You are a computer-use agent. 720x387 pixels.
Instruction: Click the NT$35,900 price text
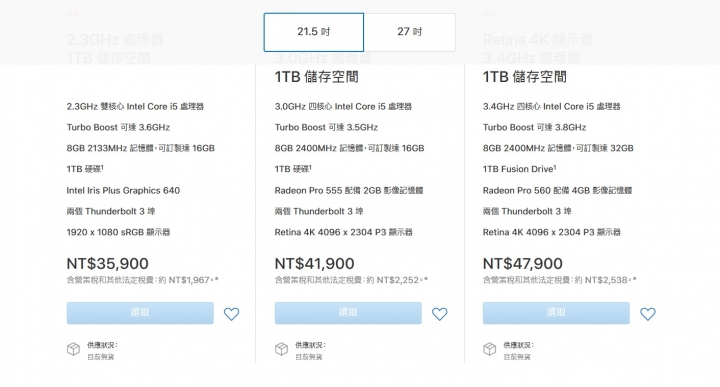pos(107,264)
